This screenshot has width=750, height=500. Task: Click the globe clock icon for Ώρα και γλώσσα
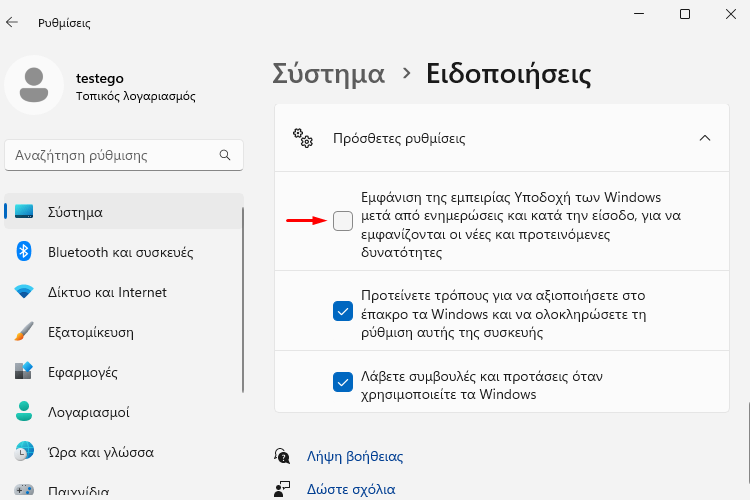[24, 452]
